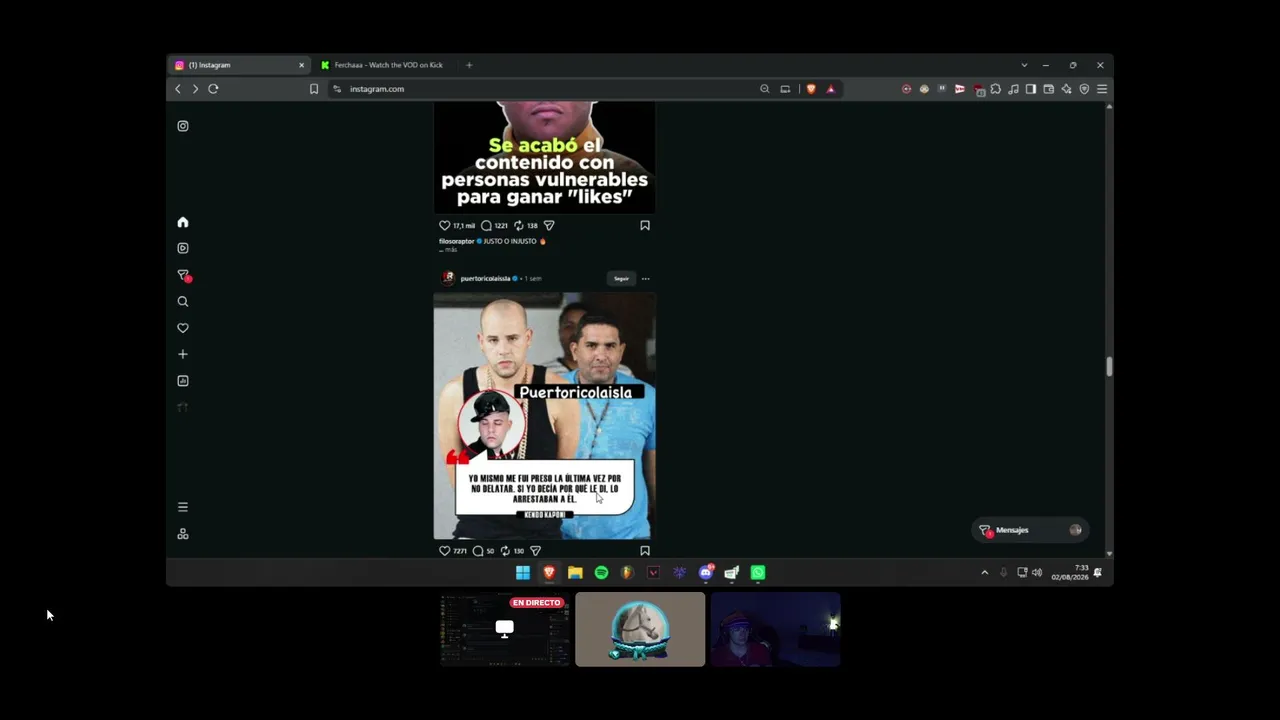This screenshot has height=720, width=1280.
Task: Open the browser extensions puzzle icon
Action: point(996,89)
